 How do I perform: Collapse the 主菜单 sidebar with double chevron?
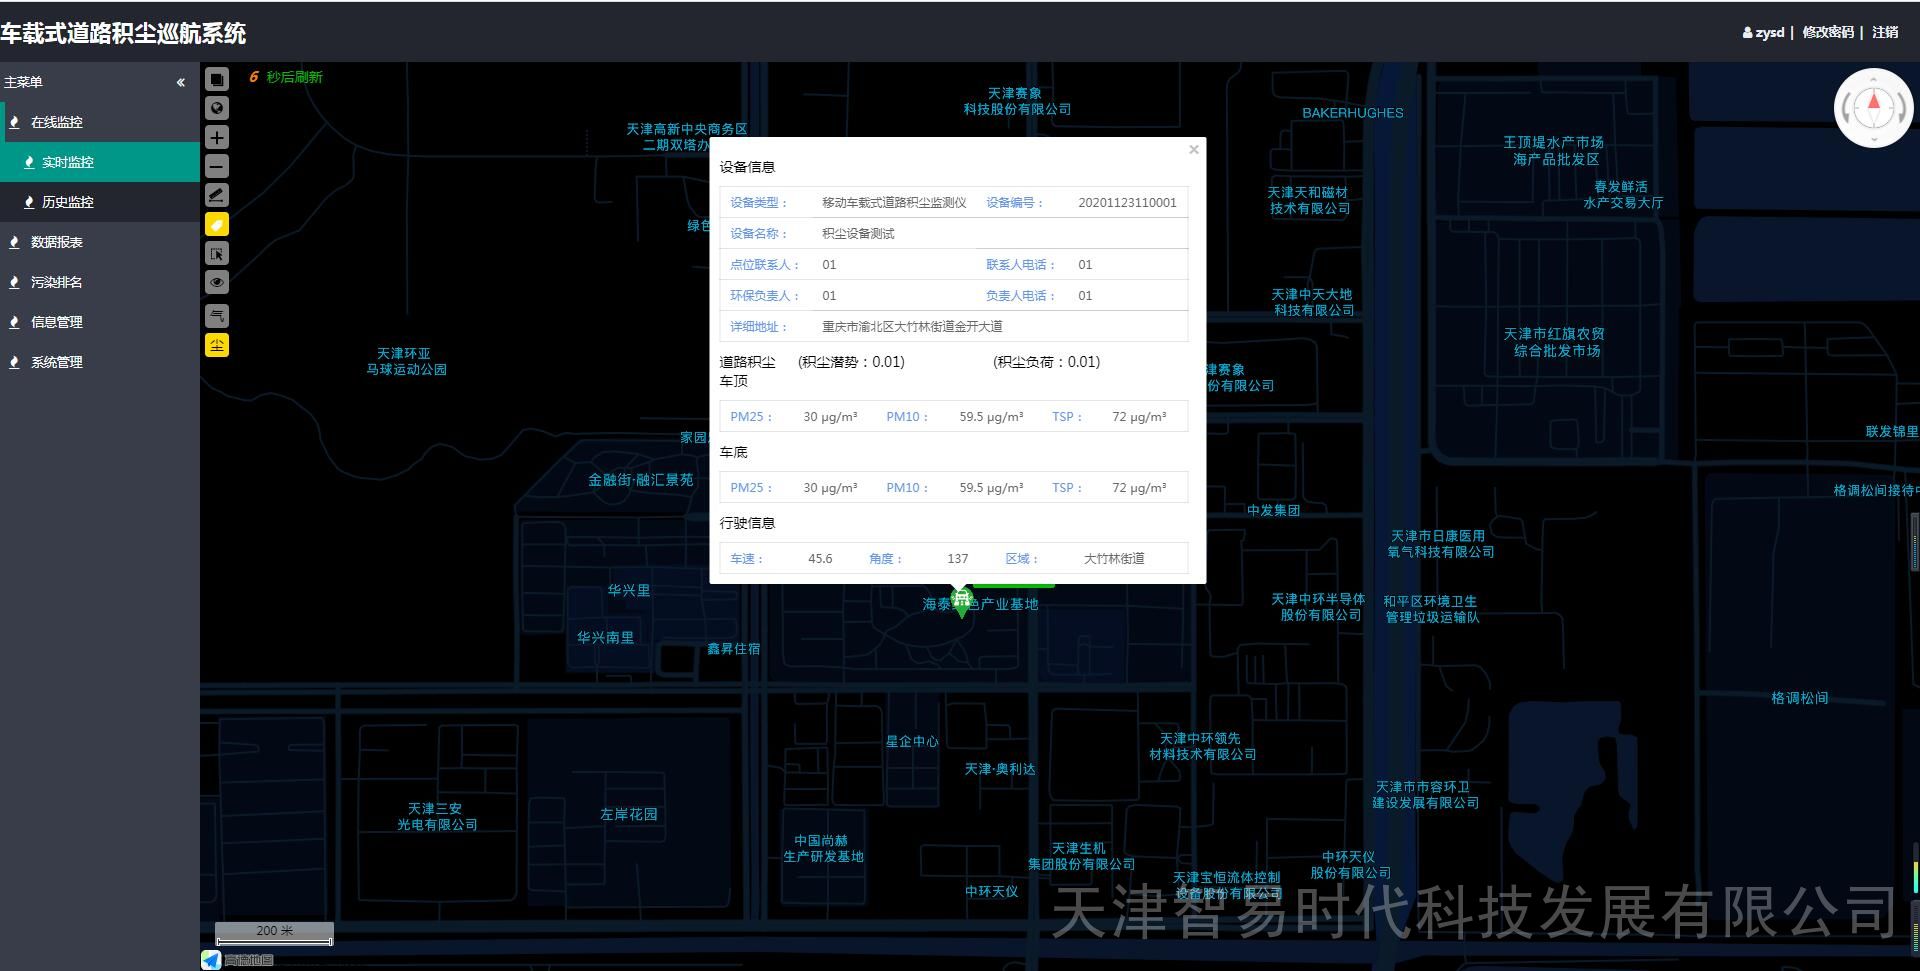[181, 82]
